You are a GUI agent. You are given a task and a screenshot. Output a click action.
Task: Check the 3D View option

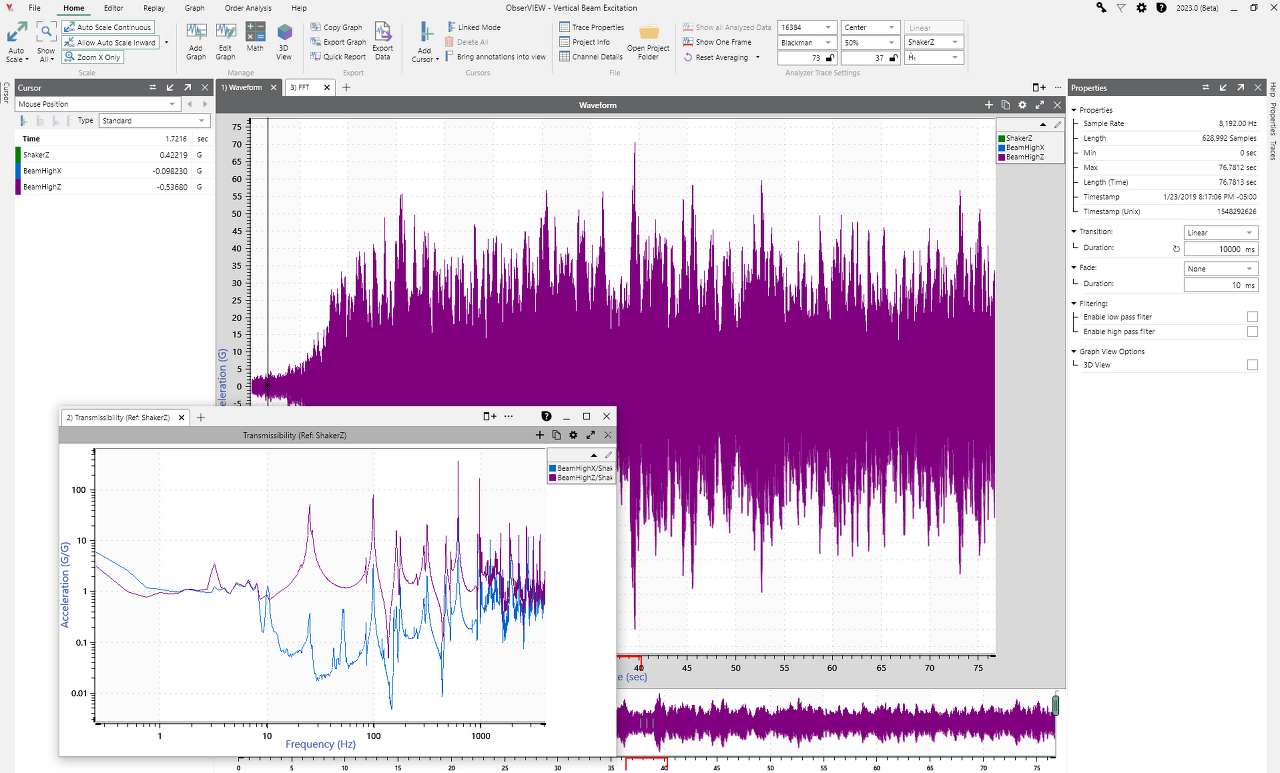(x=1252, y=365)
